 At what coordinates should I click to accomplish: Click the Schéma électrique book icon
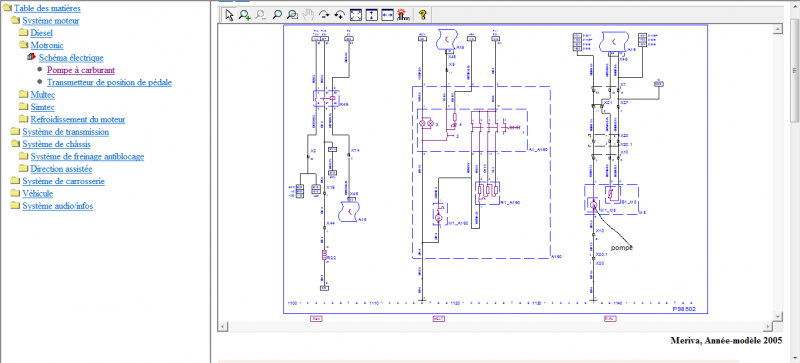click(x=31, y=57)
